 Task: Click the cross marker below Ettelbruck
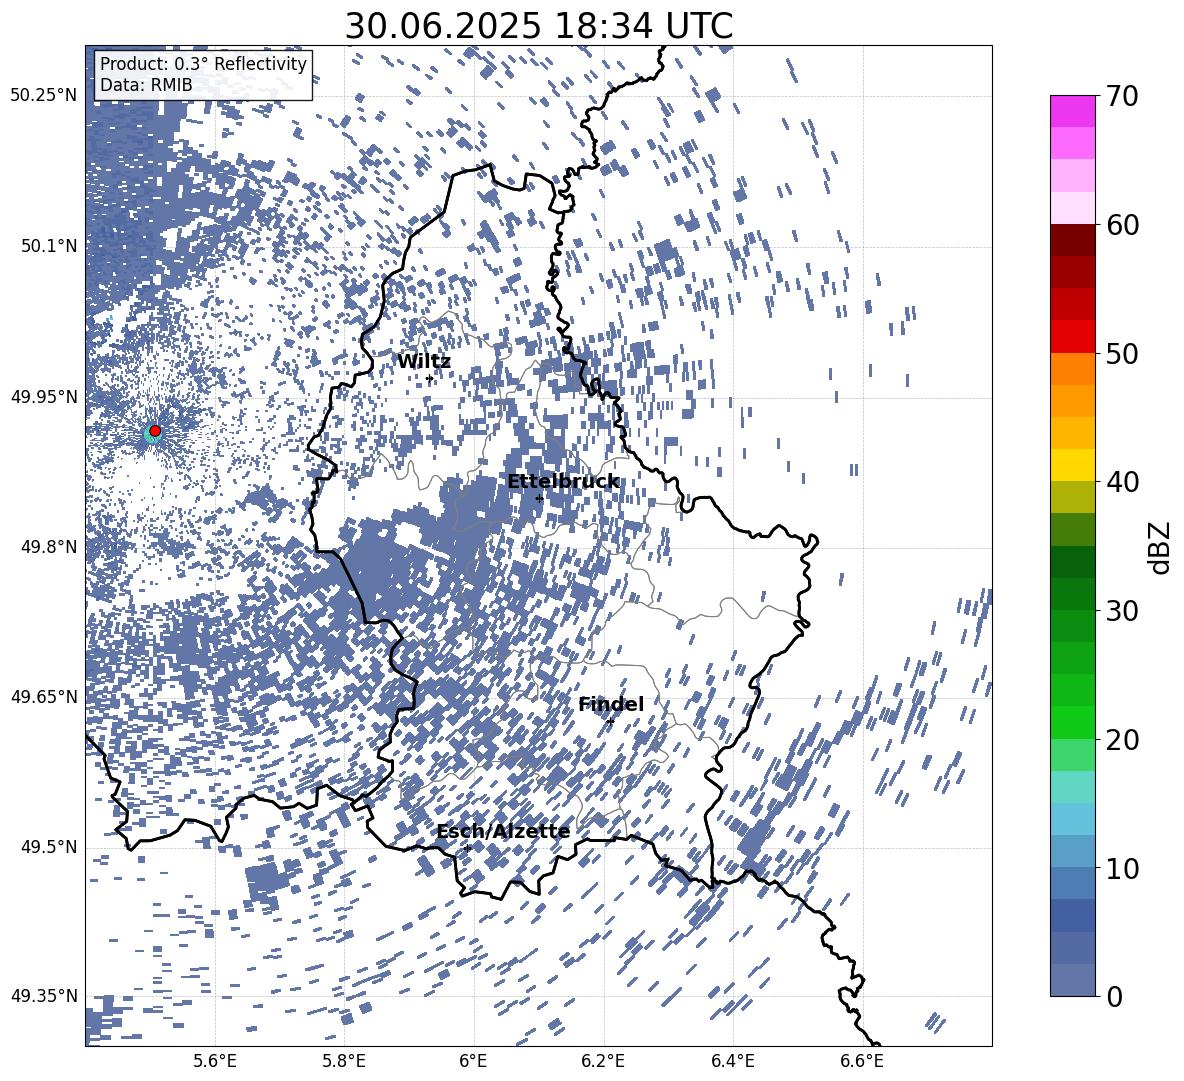539,498
